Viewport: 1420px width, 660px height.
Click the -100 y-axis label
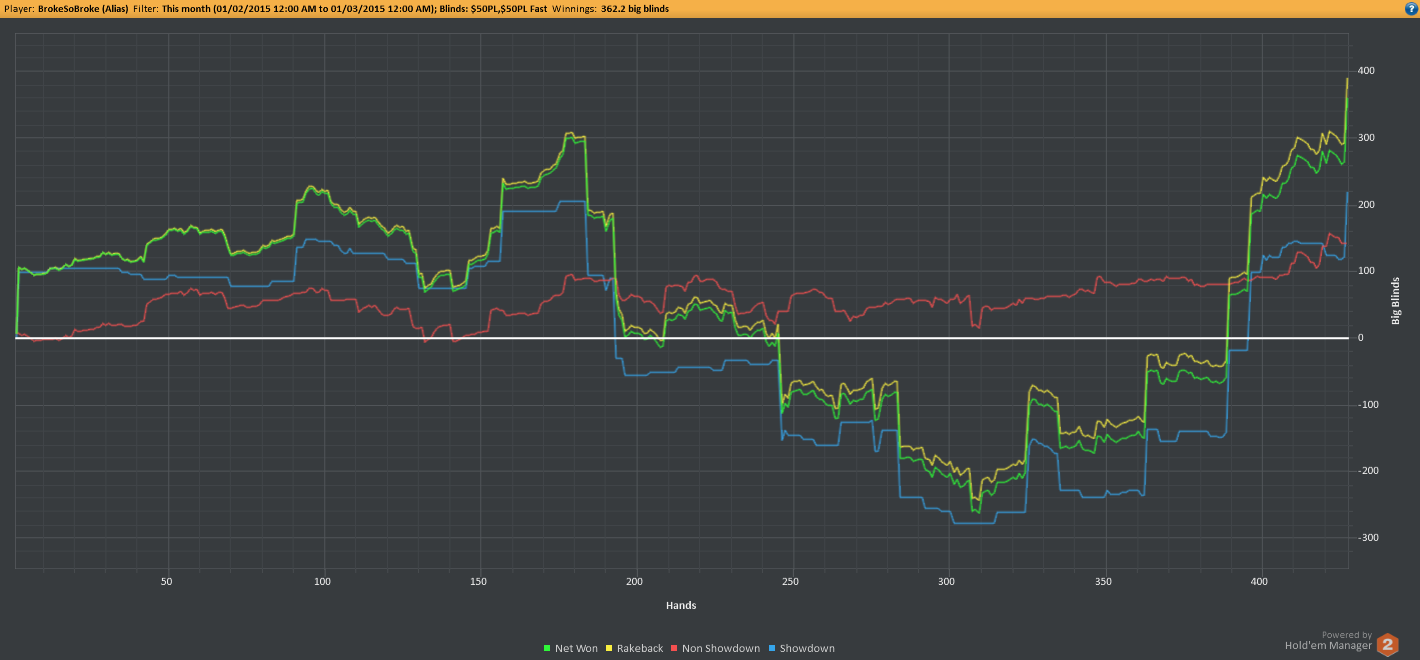pyautogui.click(x=1368, y=405)
